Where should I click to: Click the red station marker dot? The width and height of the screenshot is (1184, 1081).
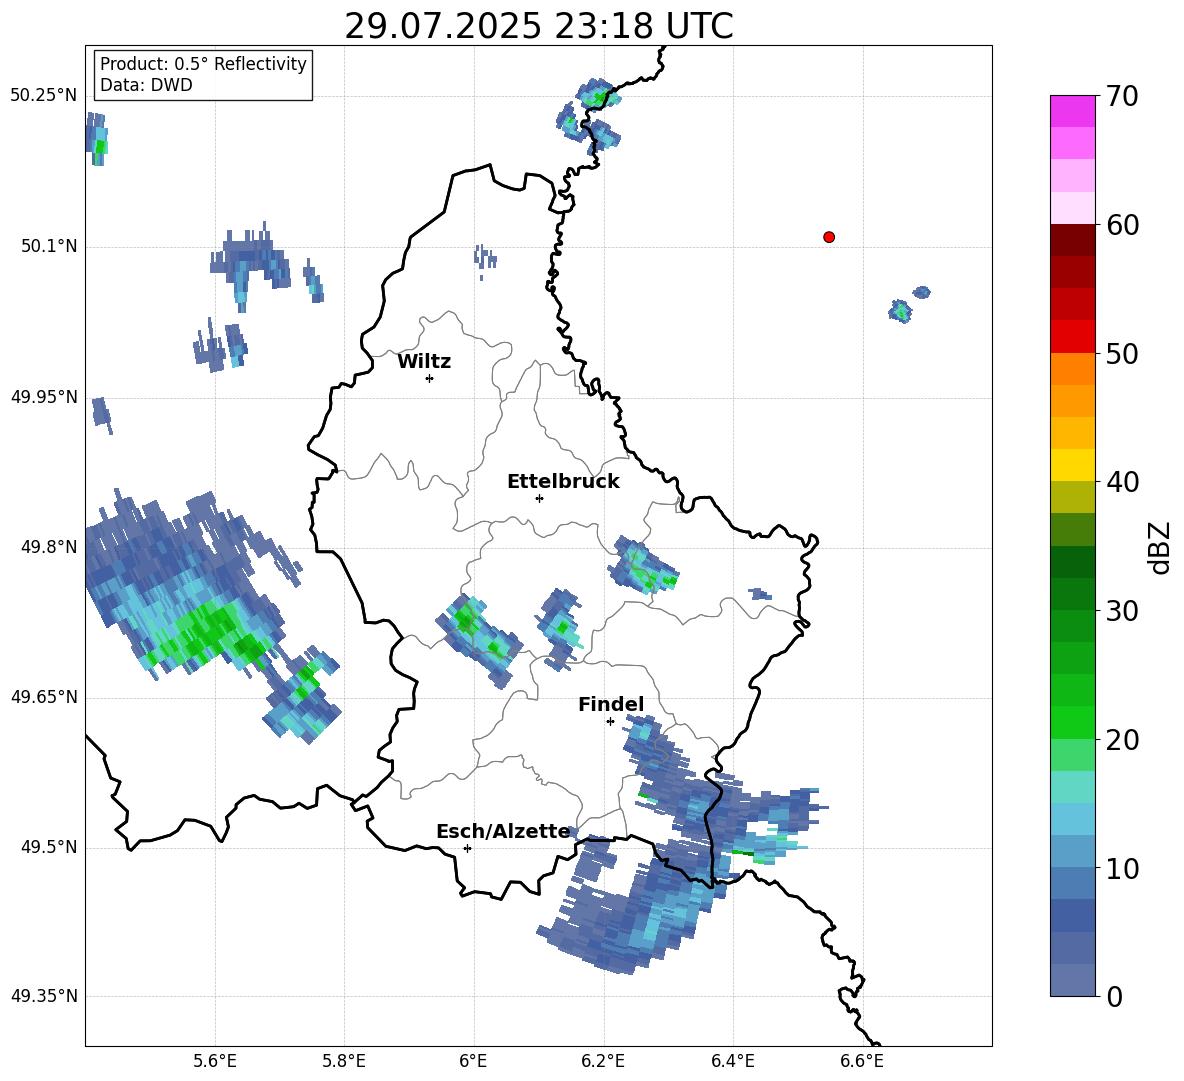828,237
